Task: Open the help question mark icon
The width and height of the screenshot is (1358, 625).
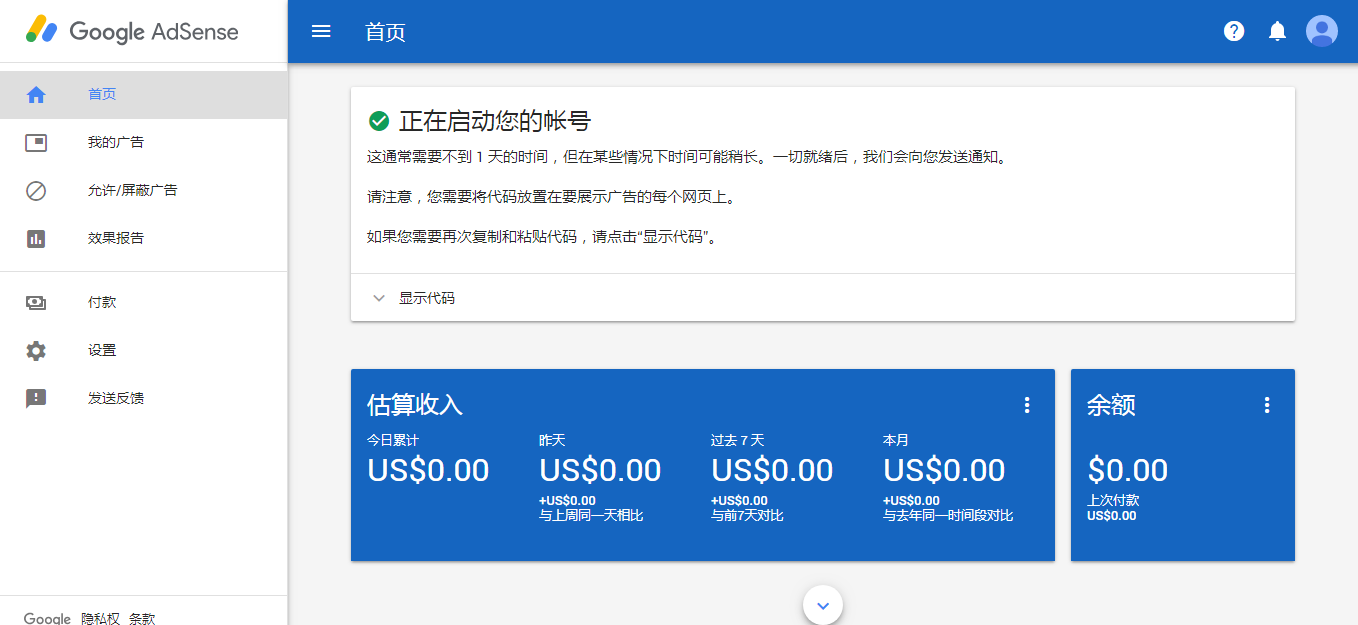Action: (1234, 31)
